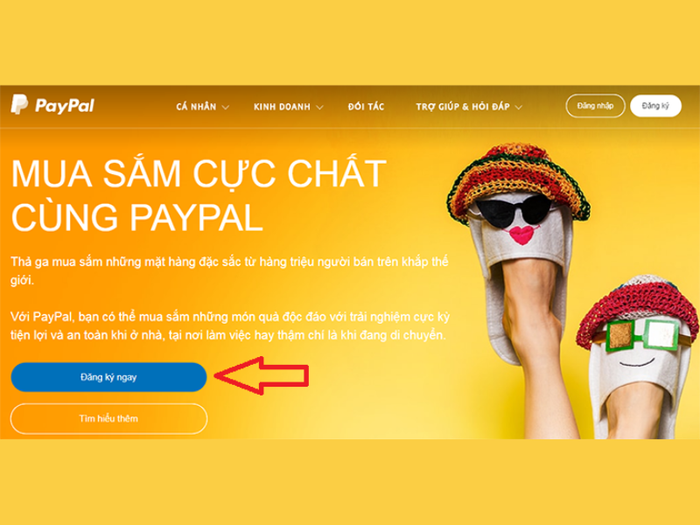Open the CÁ NHÂN menu

(x=196, y=107)
